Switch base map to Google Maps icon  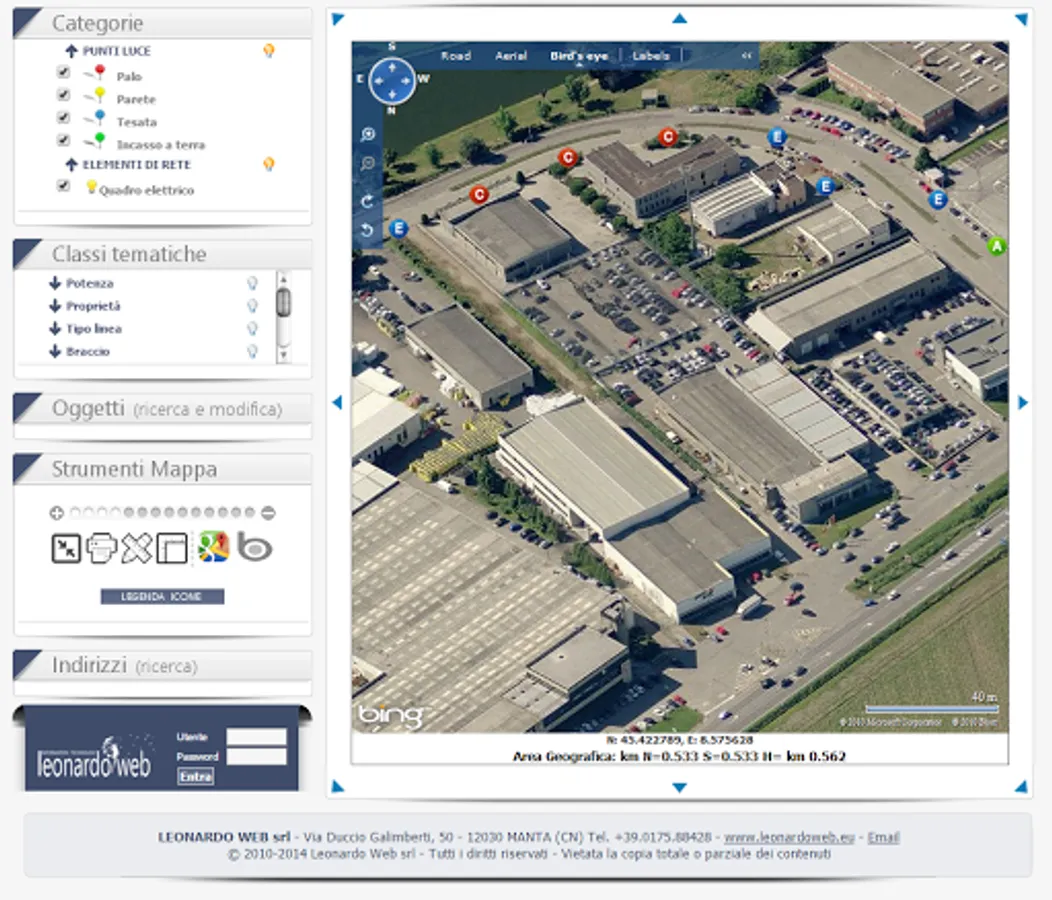(x=214, y=547)
